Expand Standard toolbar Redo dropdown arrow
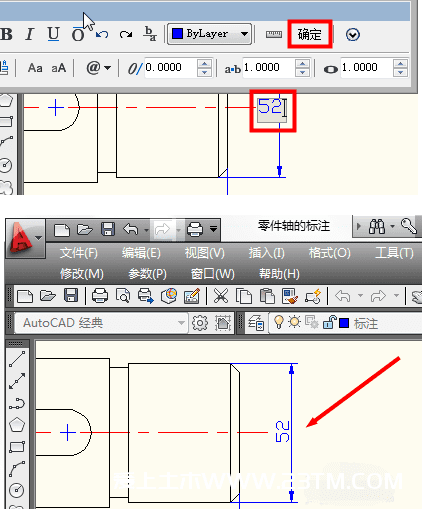422x509 pixels. 396,295
